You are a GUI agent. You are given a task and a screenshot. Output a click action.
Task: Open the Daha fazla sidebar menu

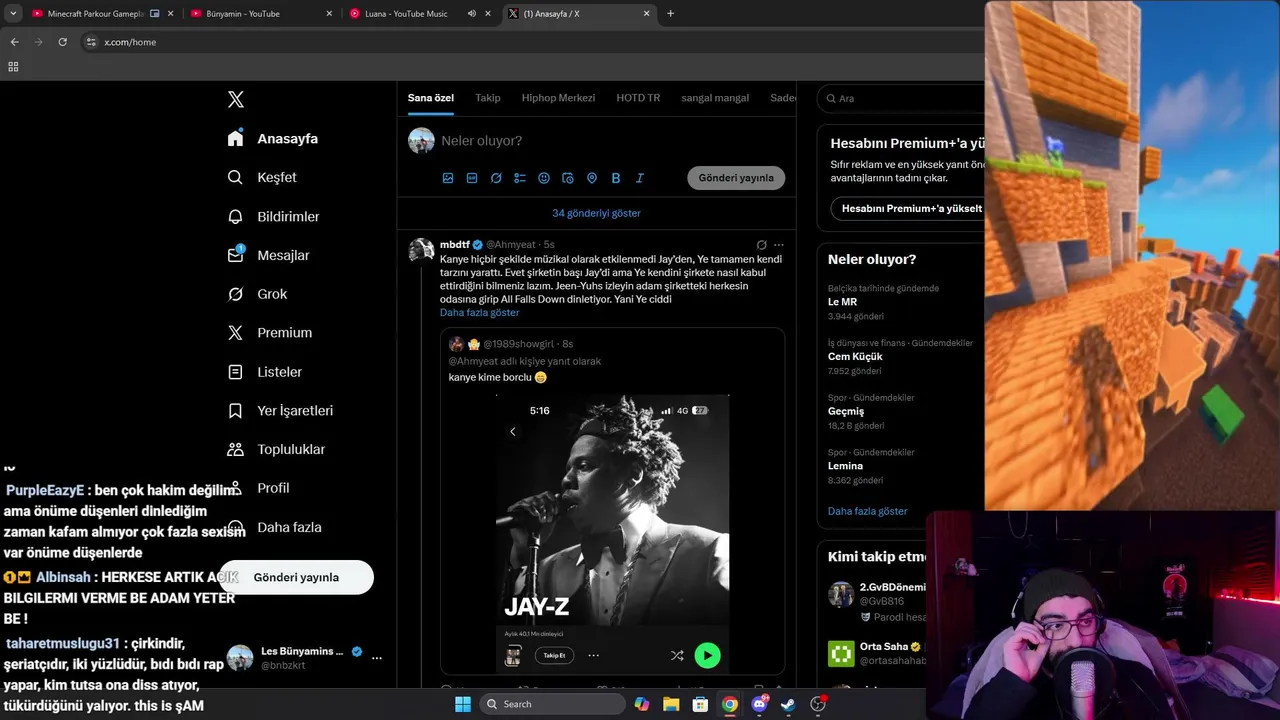point(274,527)
